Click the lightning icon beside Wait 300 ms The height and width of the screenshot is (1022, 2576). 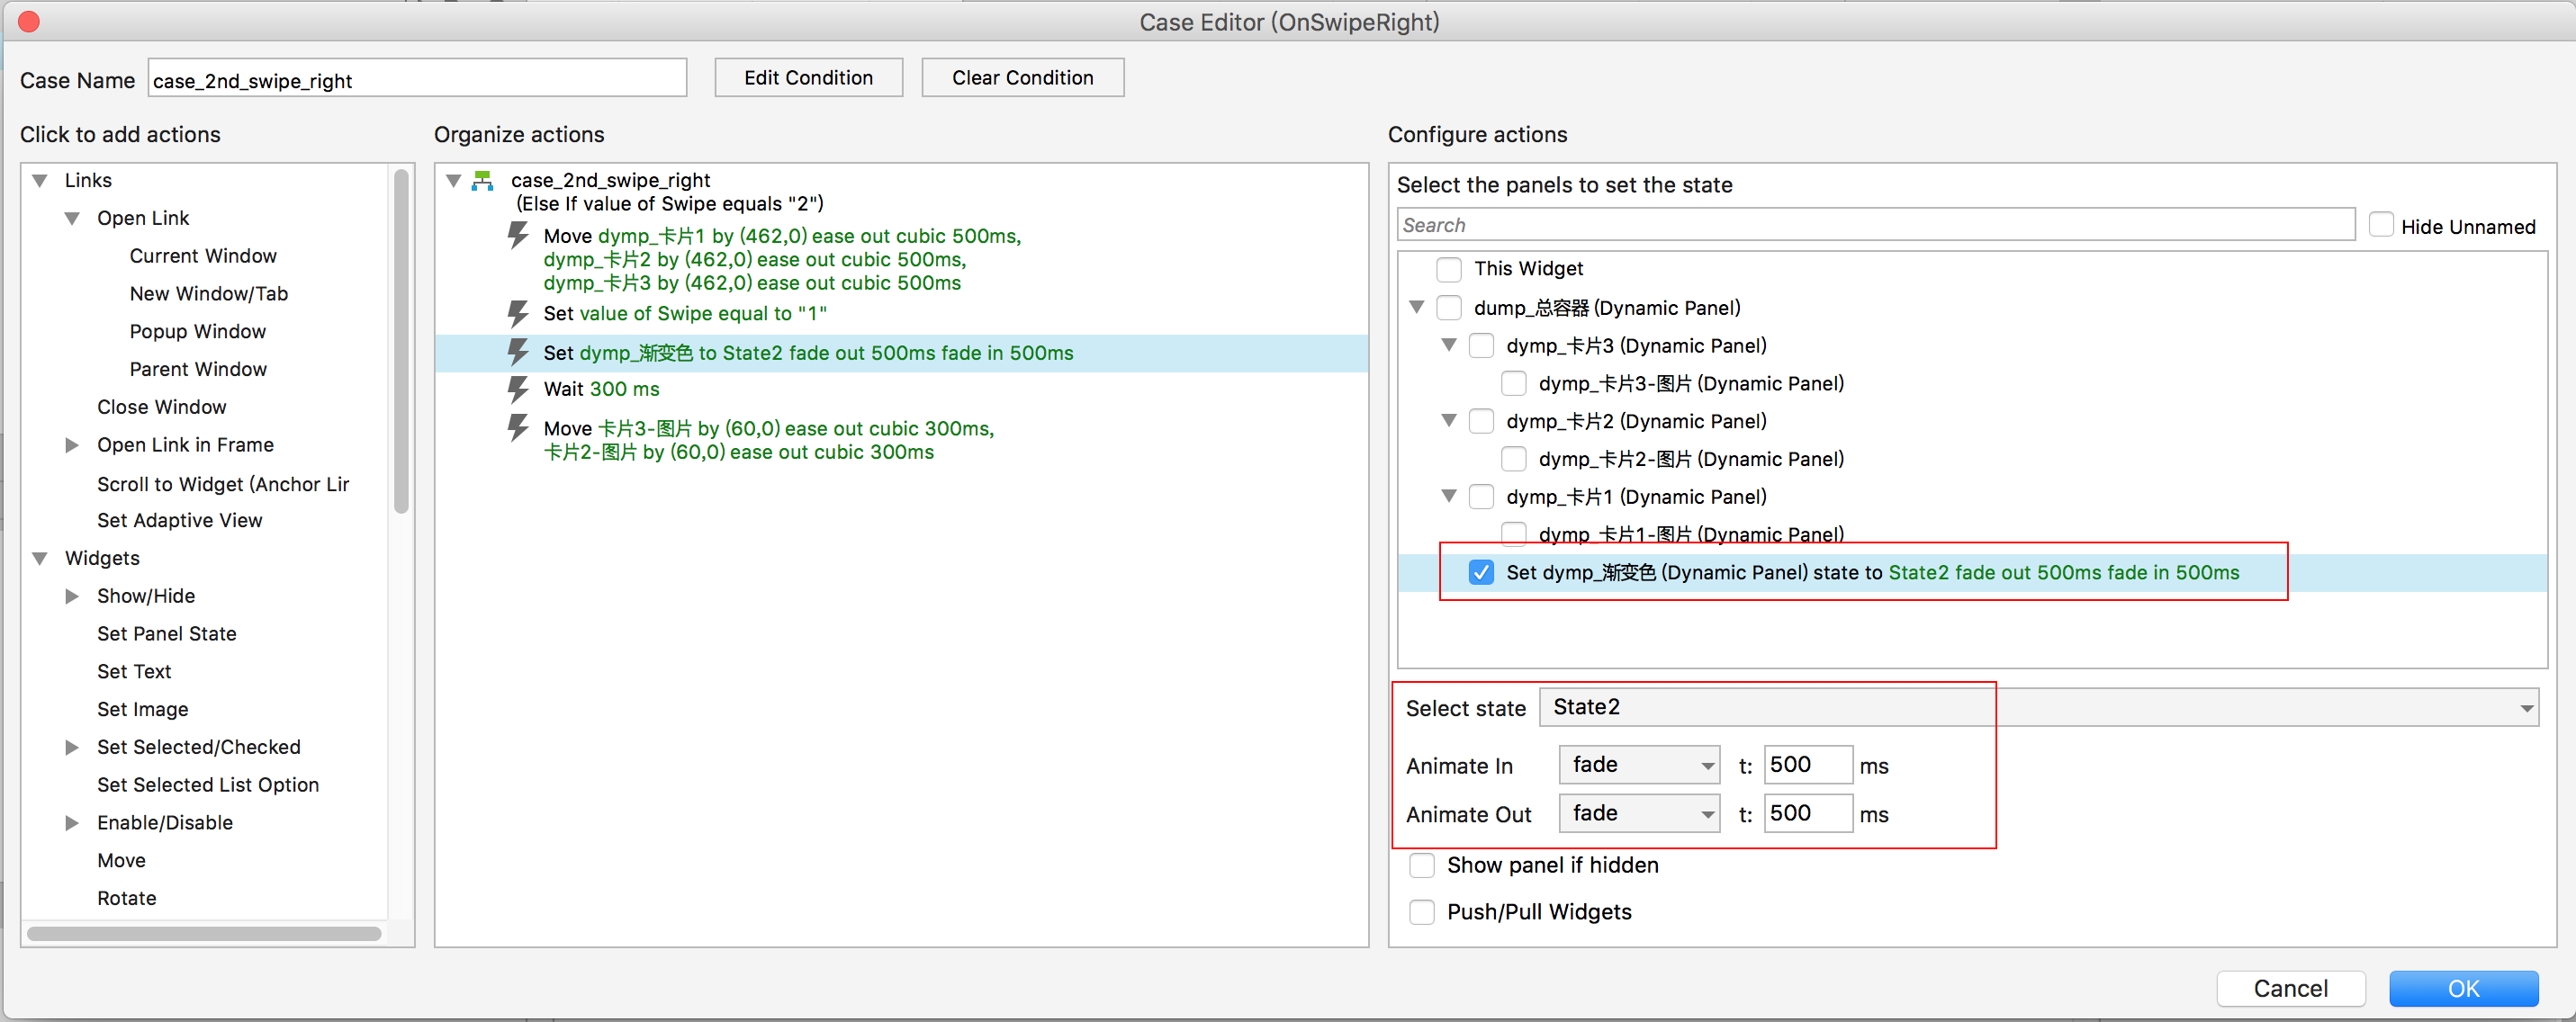tap(517, 389)
